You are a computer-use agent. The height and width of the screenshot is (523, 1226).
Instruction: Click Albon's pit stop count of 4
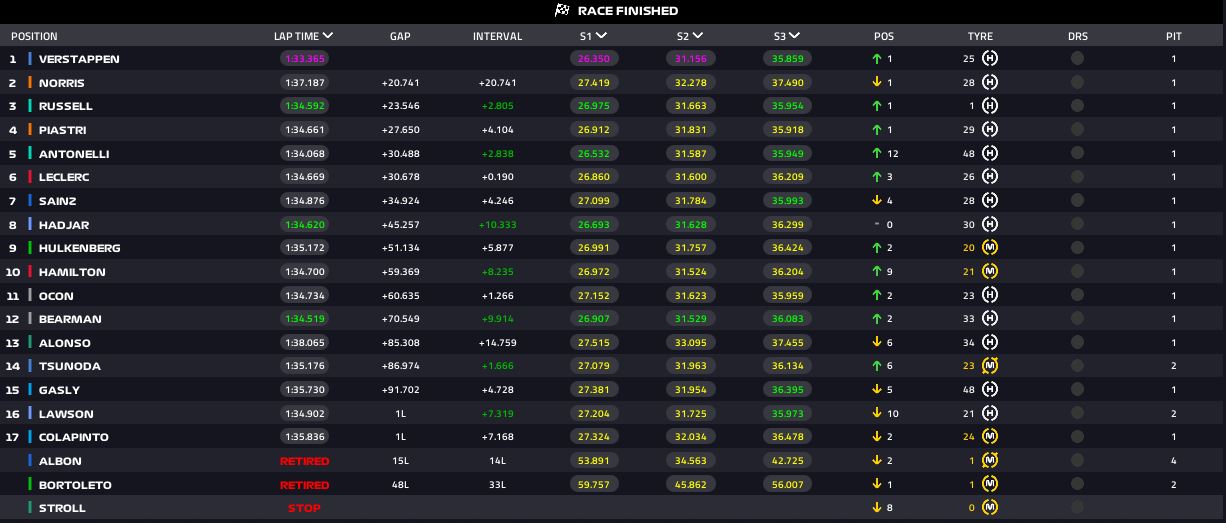tap(1174, 461)
